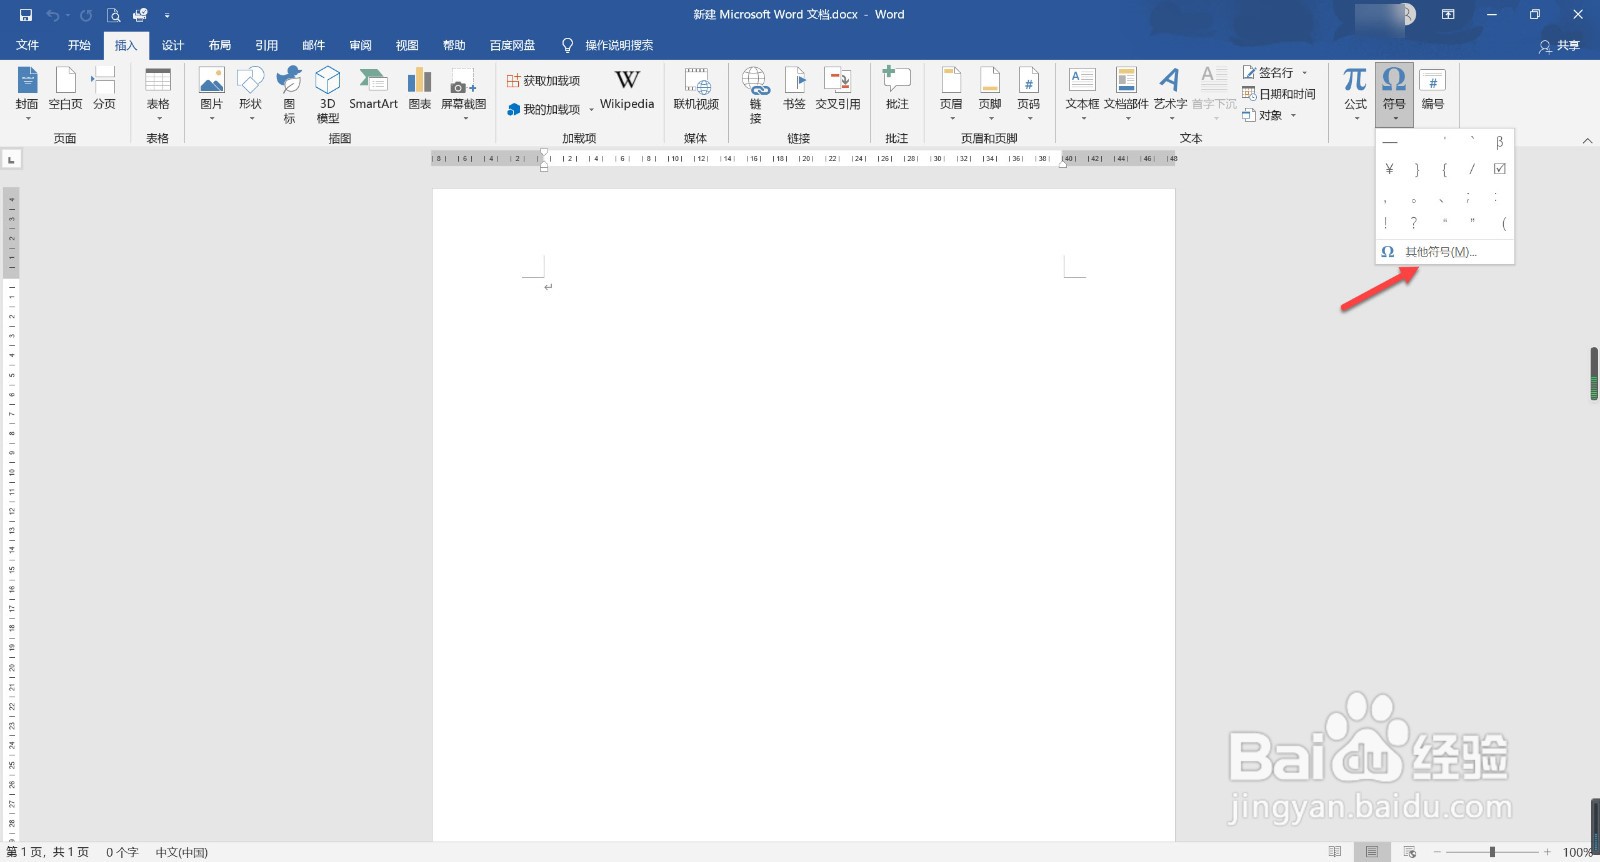Insert a Cross-reference (交叉引用)

pos(838,88)
